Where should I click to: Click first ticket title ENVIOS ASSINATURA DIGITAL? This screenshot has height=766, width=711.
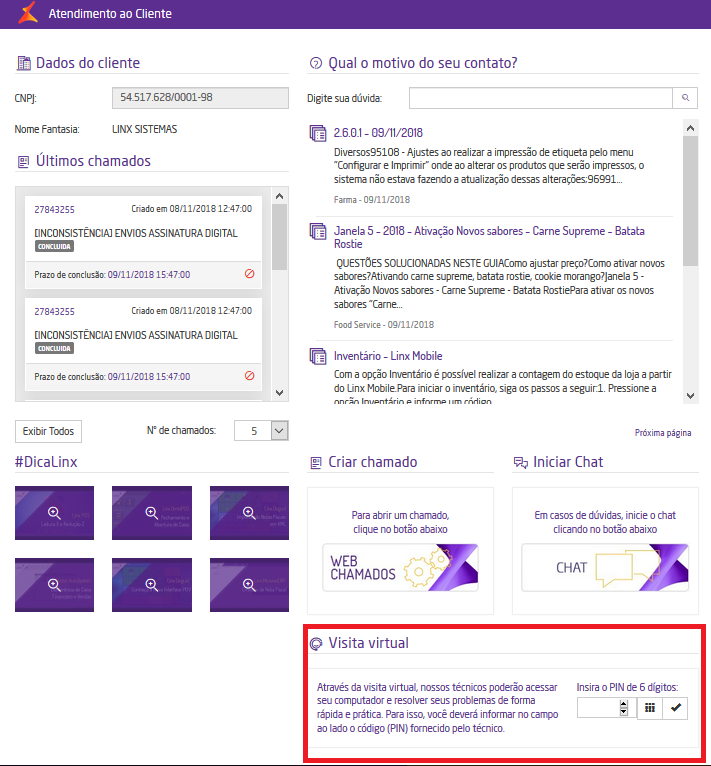(136, 234)
